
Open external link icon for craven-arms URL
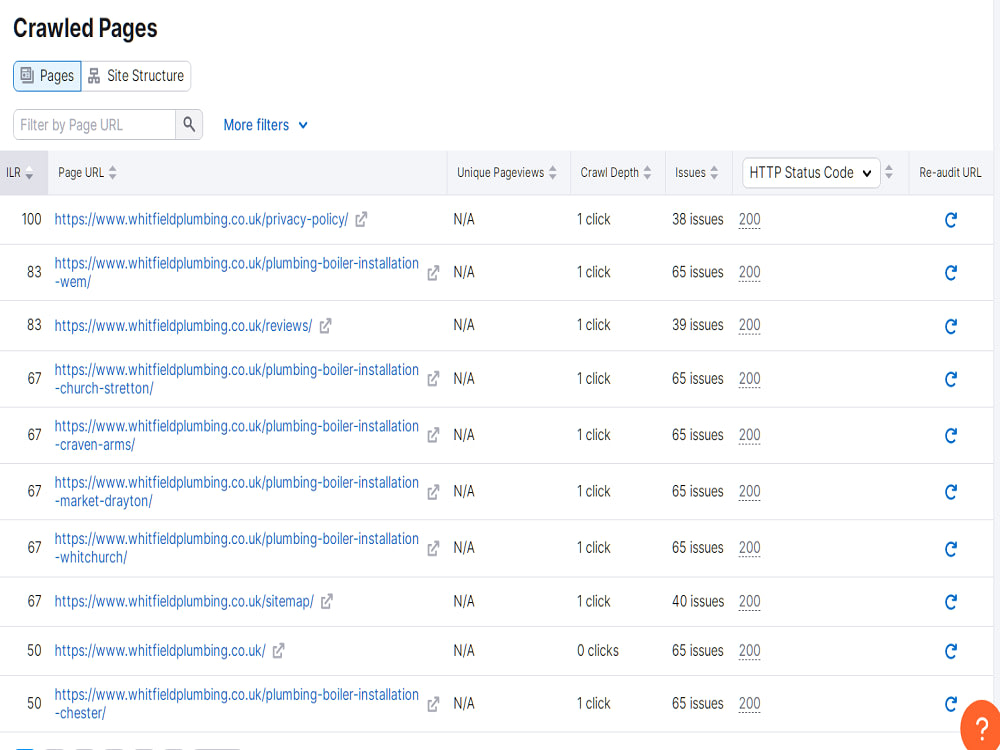[433, 435]
